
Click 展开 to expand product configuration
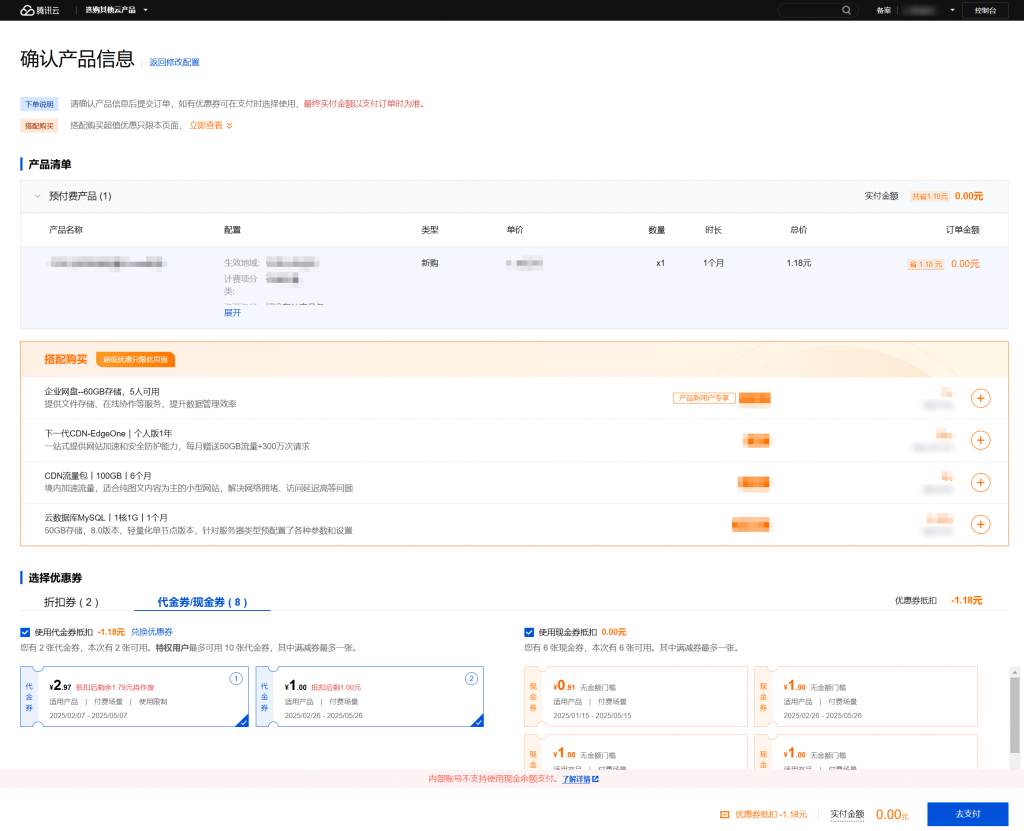pos(232,313)
